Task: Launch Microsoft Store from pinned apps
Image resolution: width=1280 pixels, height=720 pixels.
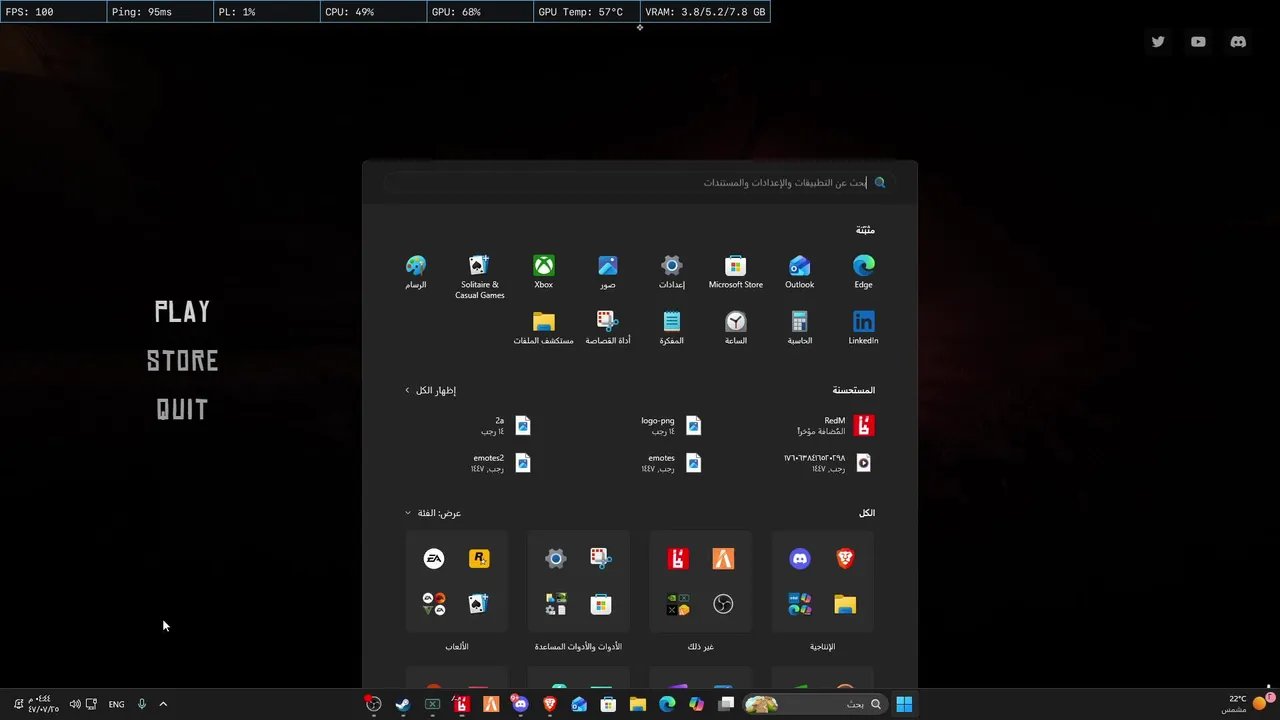Action: tap(735, 271)
